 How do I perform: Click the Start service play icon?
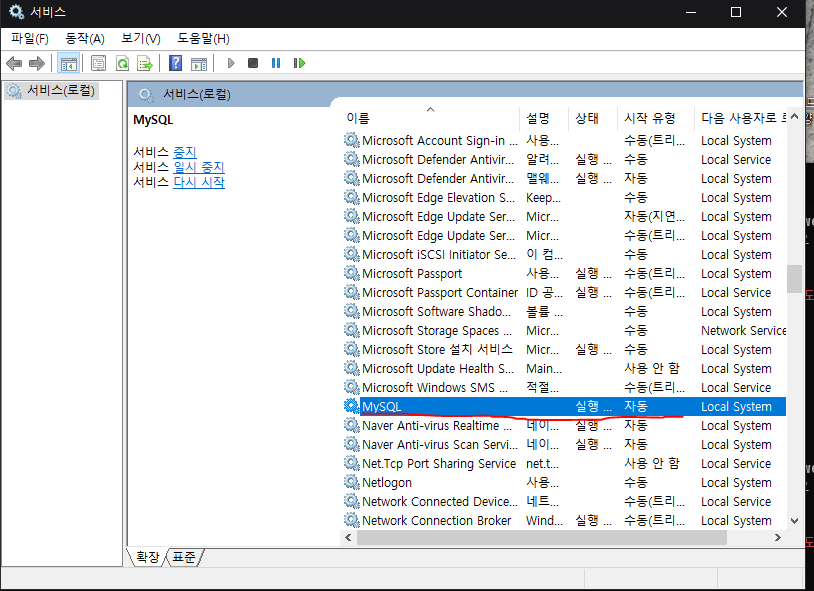pos(231,63)
